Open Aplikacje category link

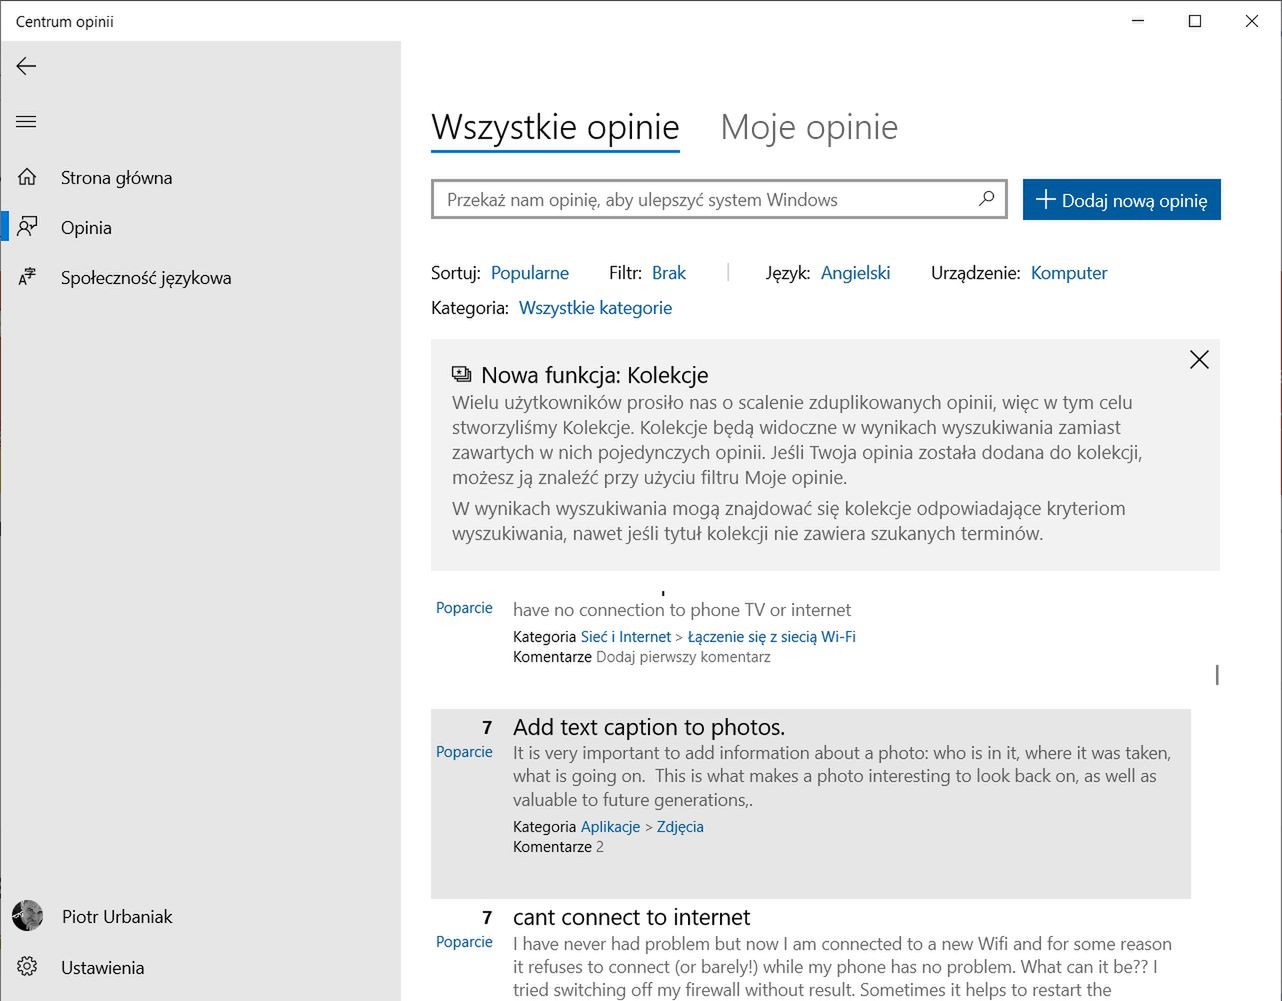(610, 827)
